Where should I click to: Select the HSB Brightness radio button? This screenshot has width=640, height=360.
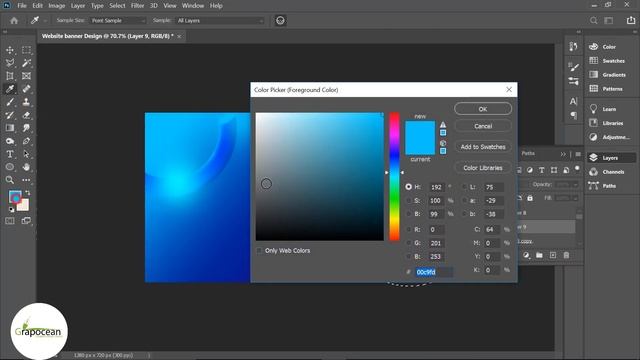coord(409,214)
